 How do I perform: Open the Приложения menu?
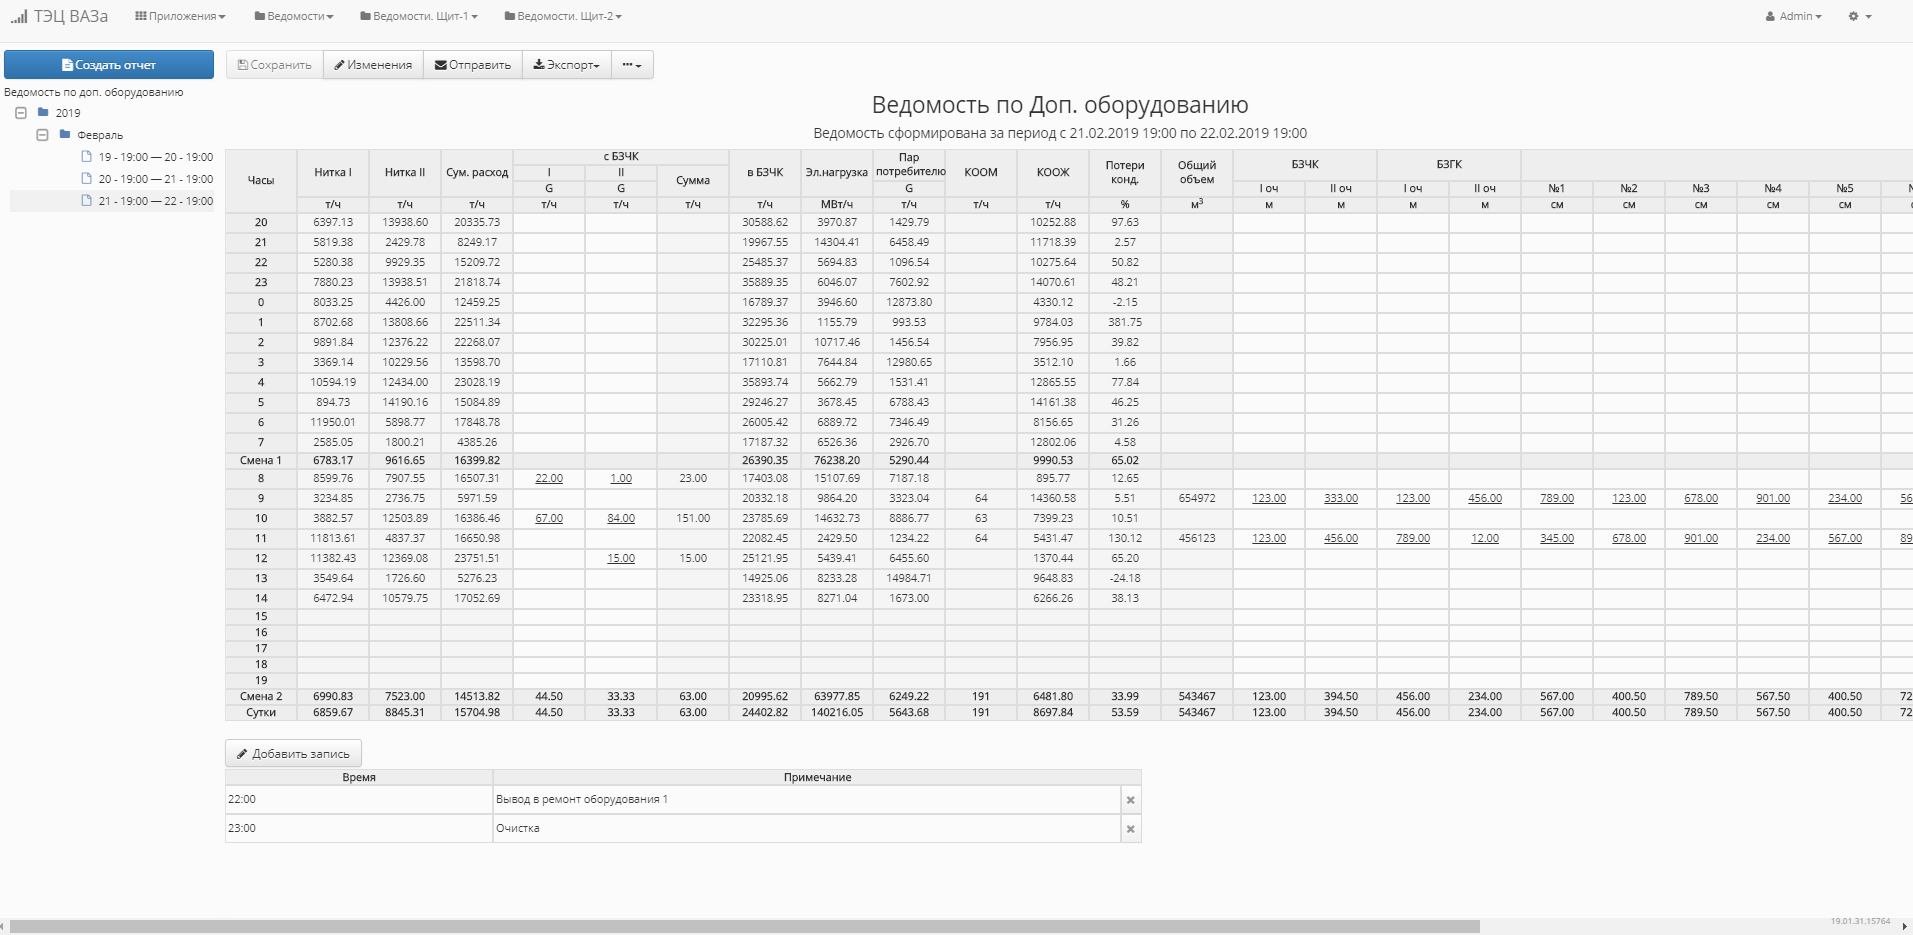coord(180,16)
